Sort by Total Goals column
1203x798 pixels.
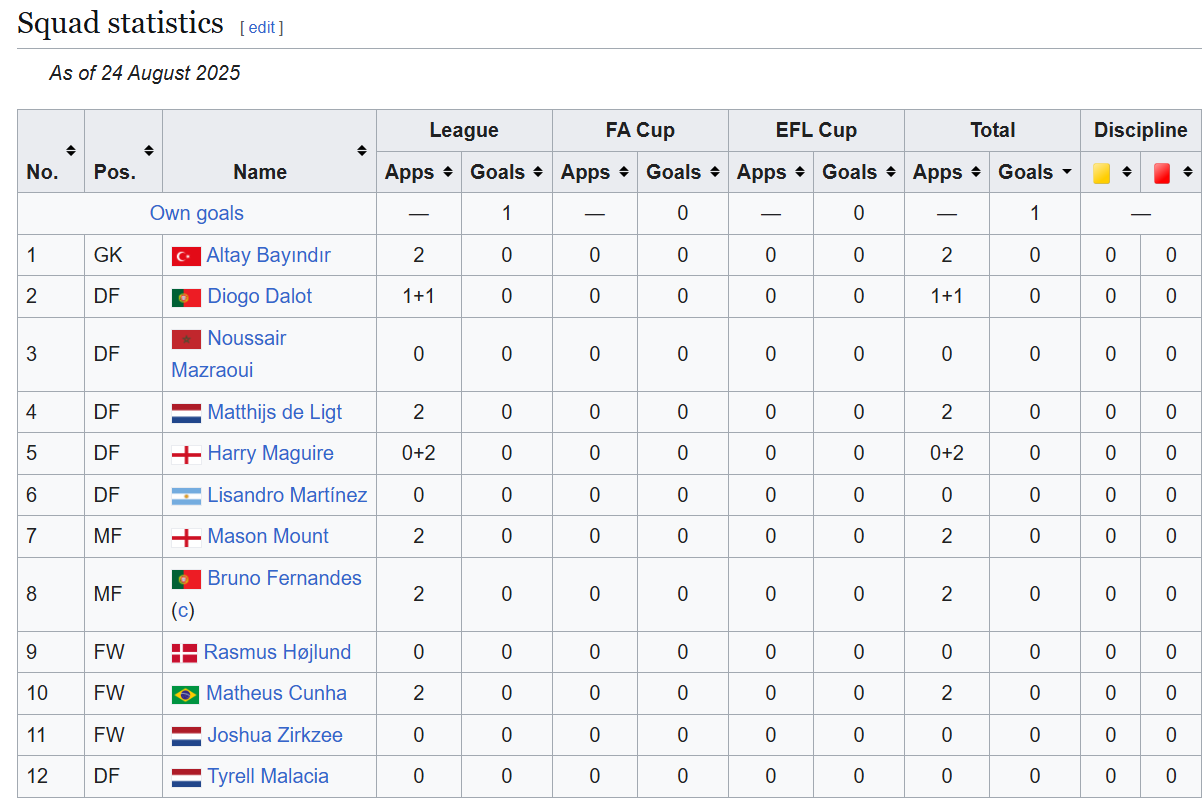1067,172
